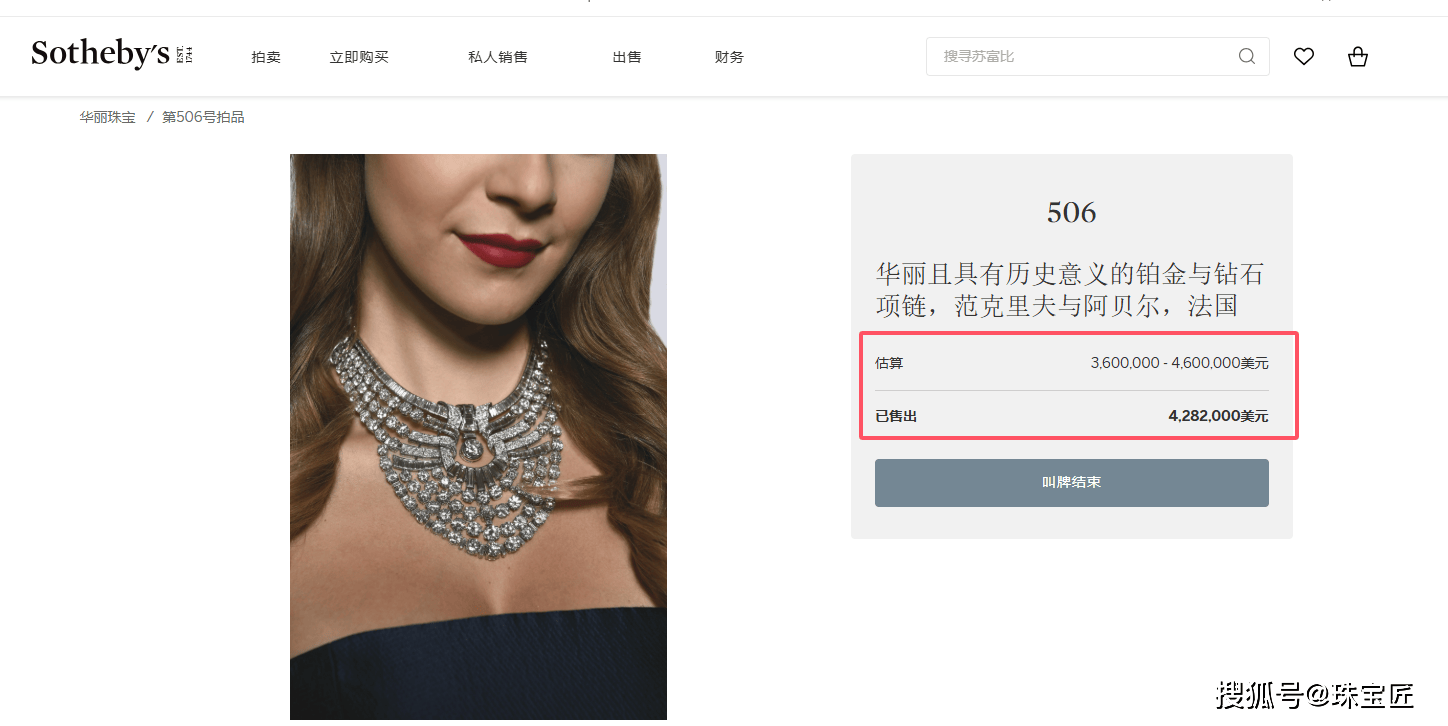1448x726 pixels.
Task: Click the 搜狐号@珠宝匠 watermark
Action: pyautogui.click(x=1315, y=696)
